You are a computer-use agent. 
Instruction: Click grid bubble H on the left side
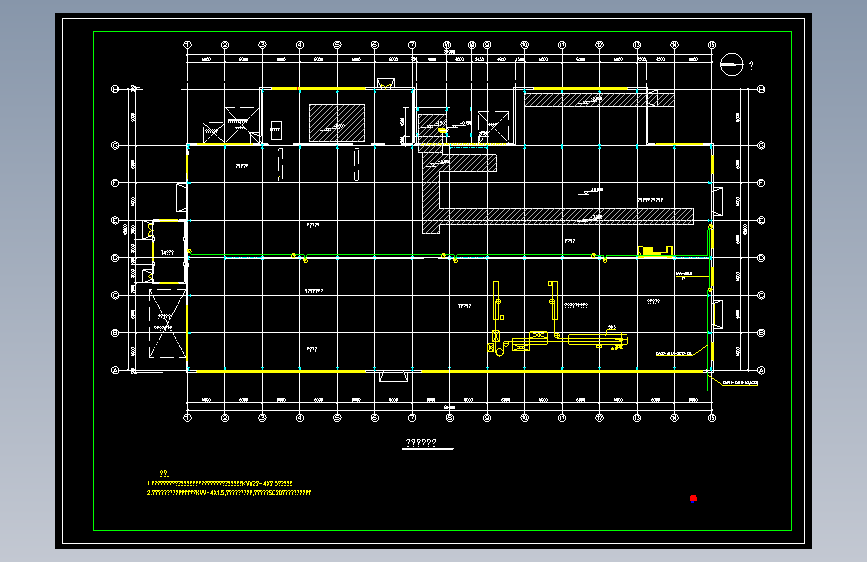[115, 89]
